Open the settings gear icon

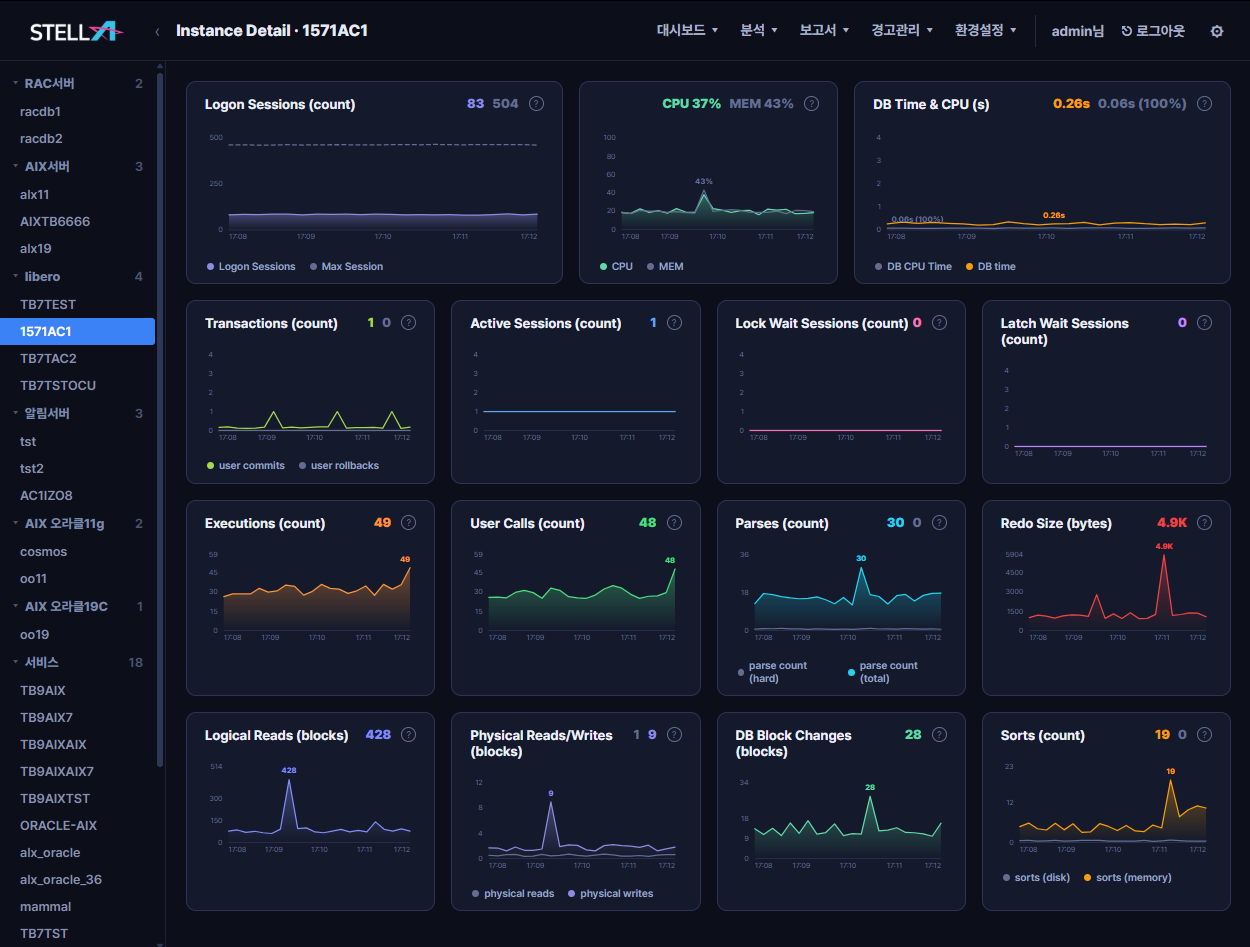tap(1217, 31)
